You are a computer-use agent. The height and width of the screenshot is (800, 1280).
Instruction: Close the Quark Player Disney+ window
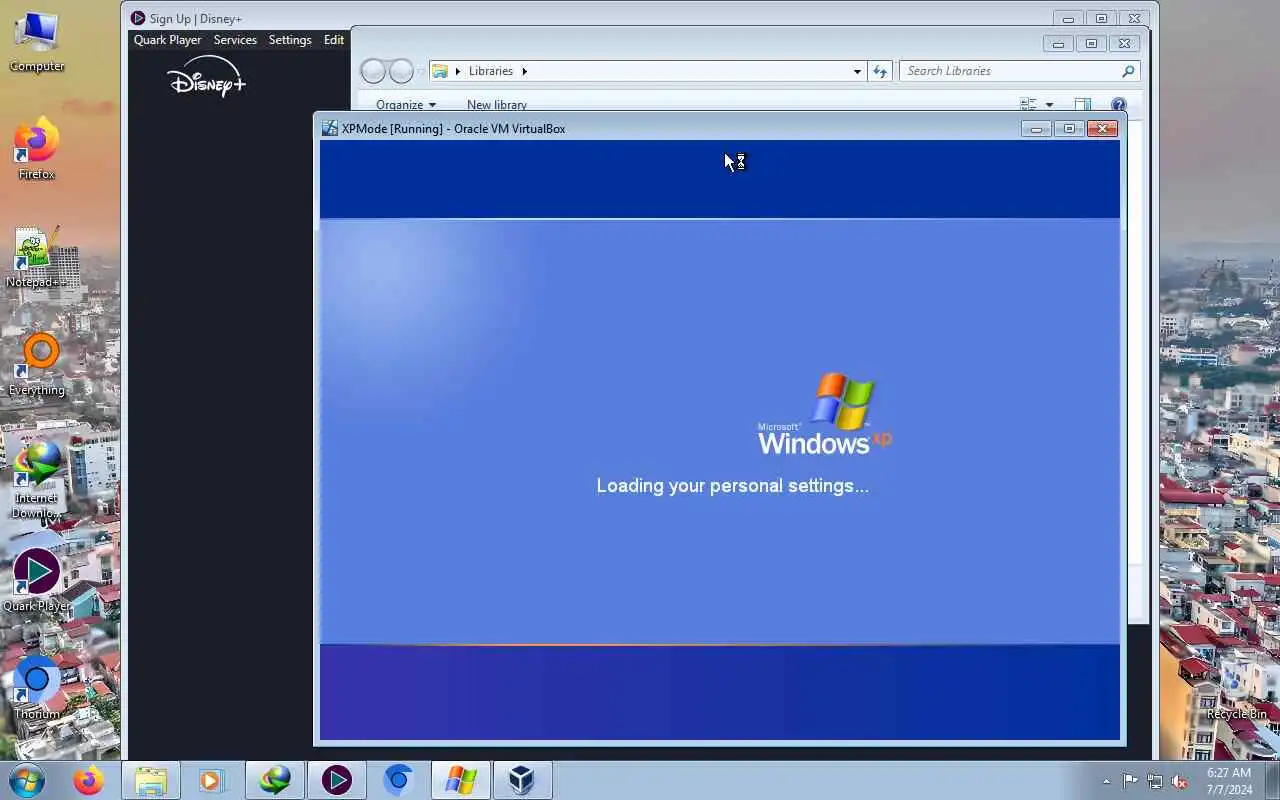(1134, 18)
